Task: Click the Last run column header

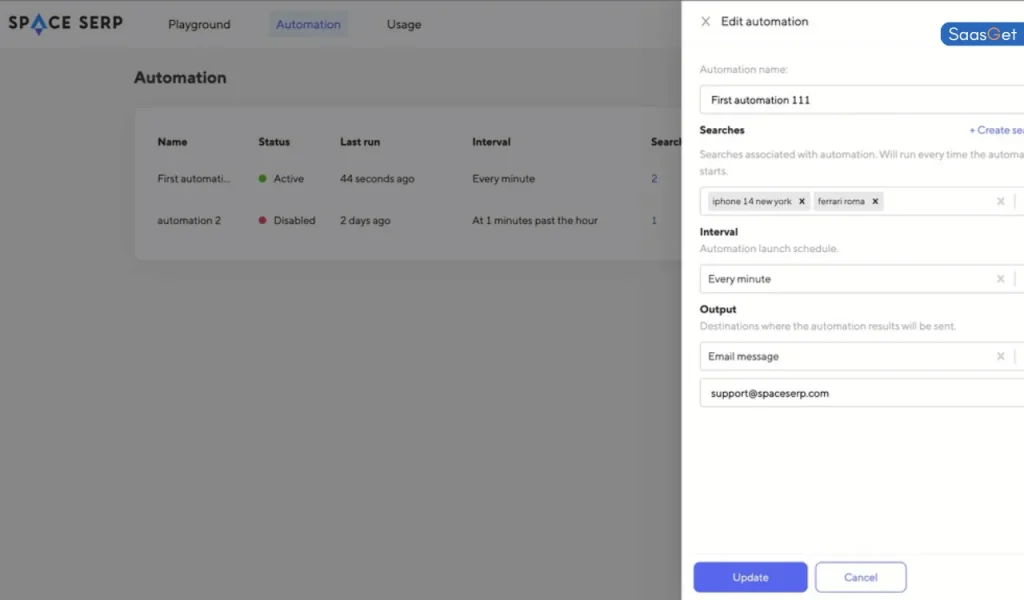Action: coord(360,142)
